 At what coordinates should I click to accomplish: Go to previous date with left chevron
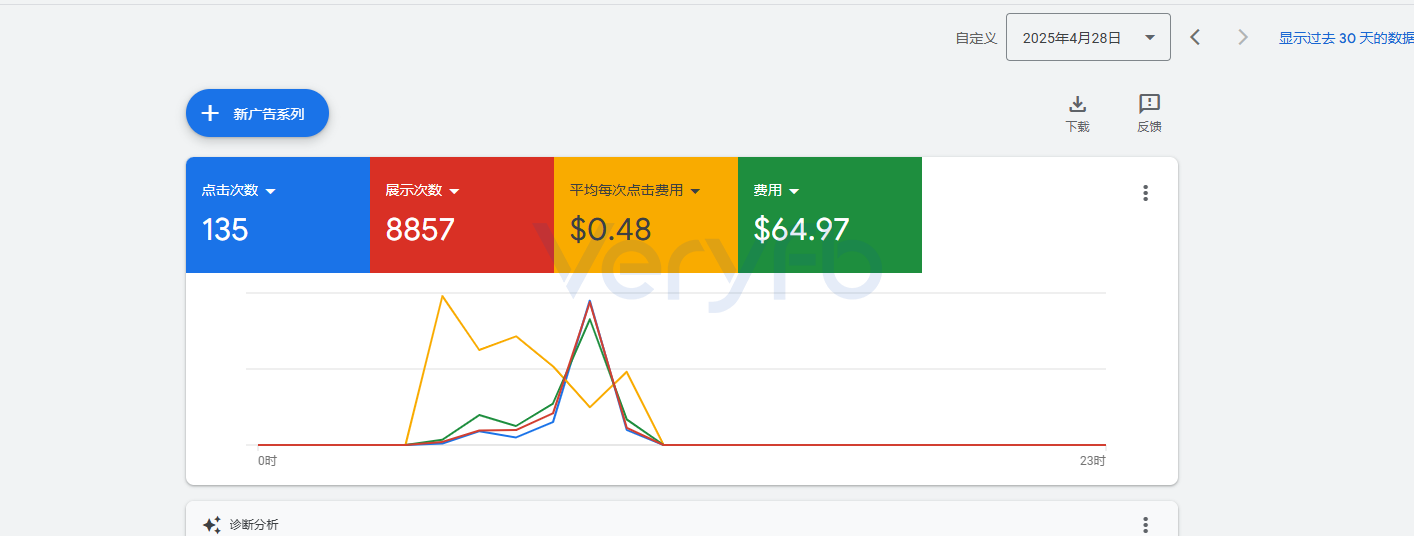tap(1194, 37)
